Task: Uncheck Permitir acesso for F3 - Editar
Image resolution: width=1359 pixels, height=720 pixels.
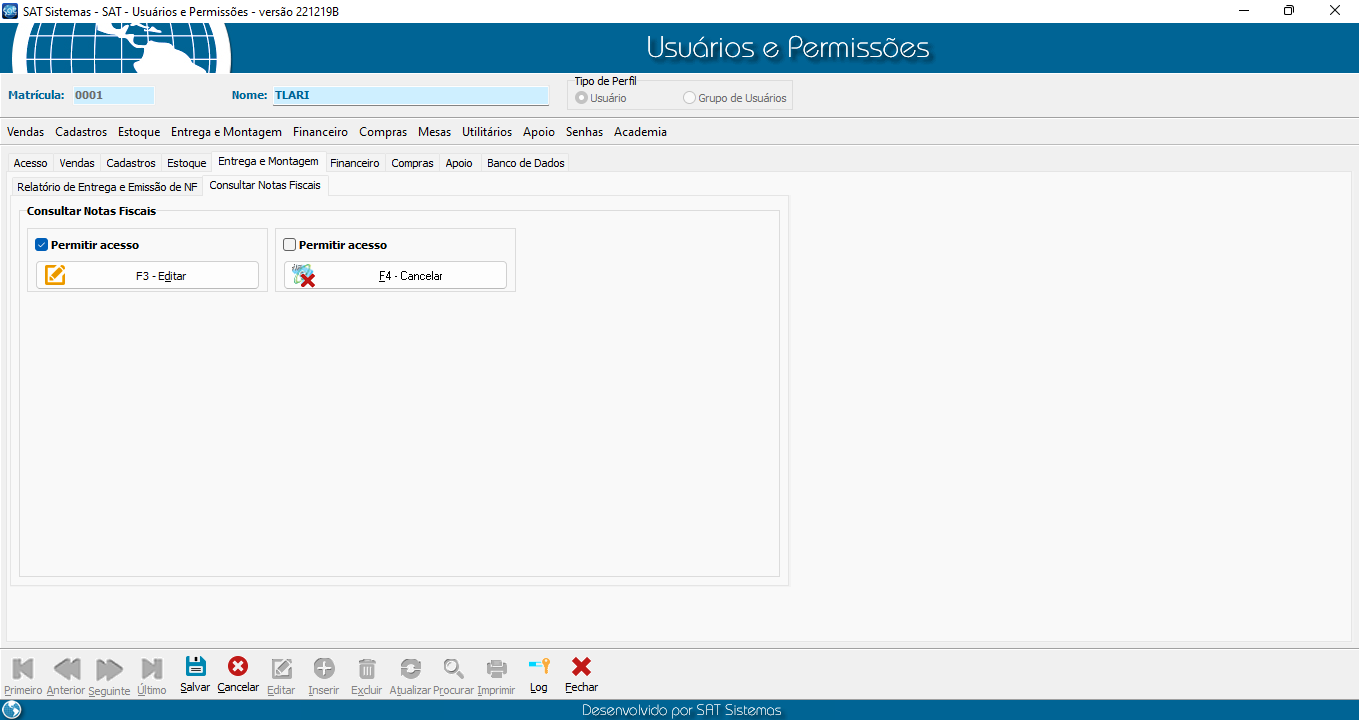Action: [42, 245]
